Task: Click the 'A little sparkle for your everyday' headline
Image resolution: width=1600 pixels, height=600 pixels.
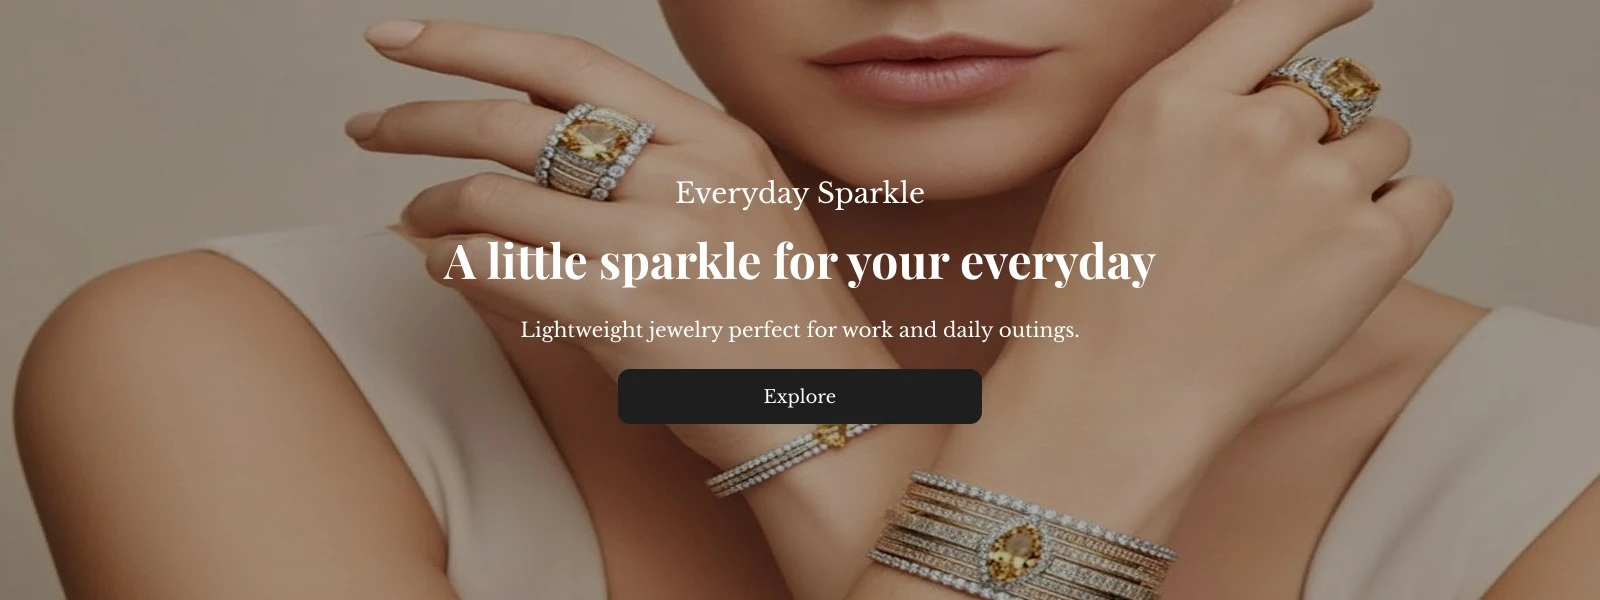Action: point(799,262)
